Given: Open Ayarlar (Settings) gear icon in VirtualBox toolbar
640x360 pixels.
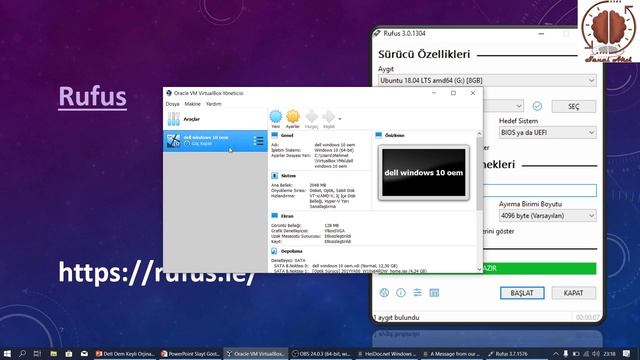Looking at the screenshot, I should [293, 117].
